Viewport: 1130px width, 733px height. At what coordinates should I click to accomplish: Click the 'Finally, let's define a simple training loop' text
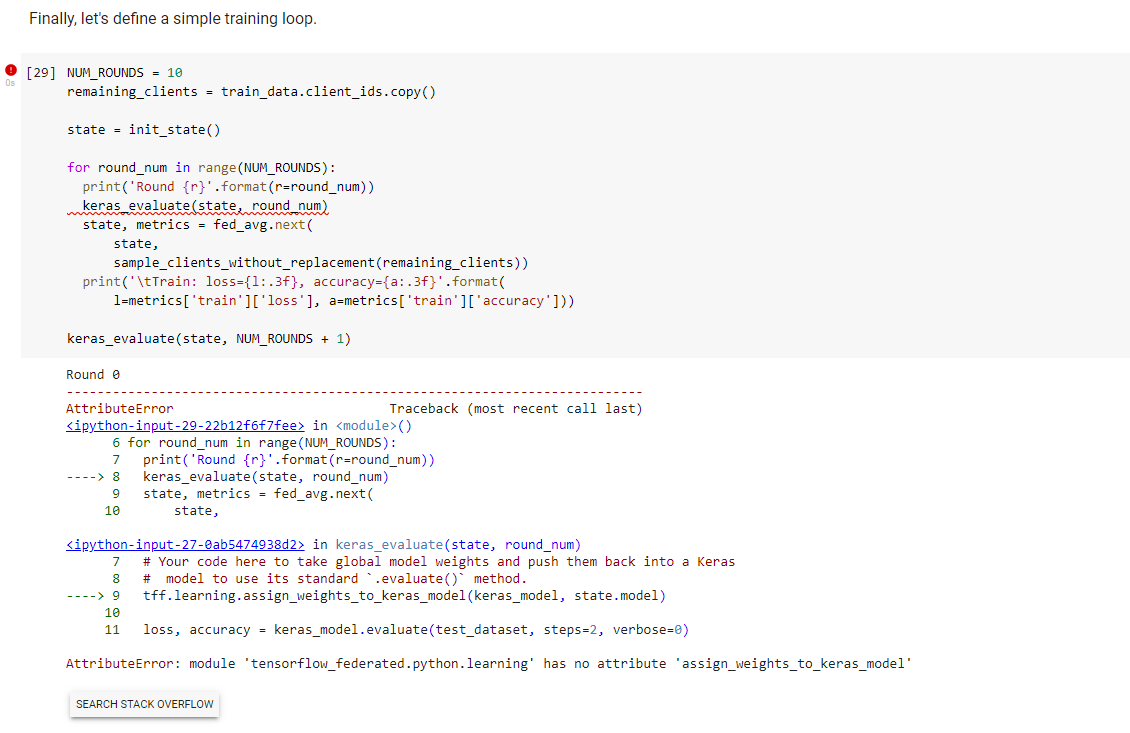coord(173,19)
